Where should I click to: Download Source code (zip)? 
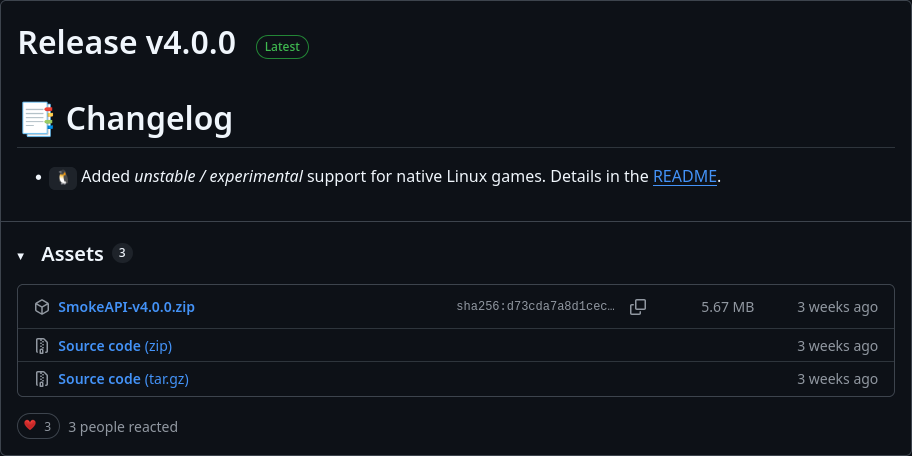[x=115, y=346]
